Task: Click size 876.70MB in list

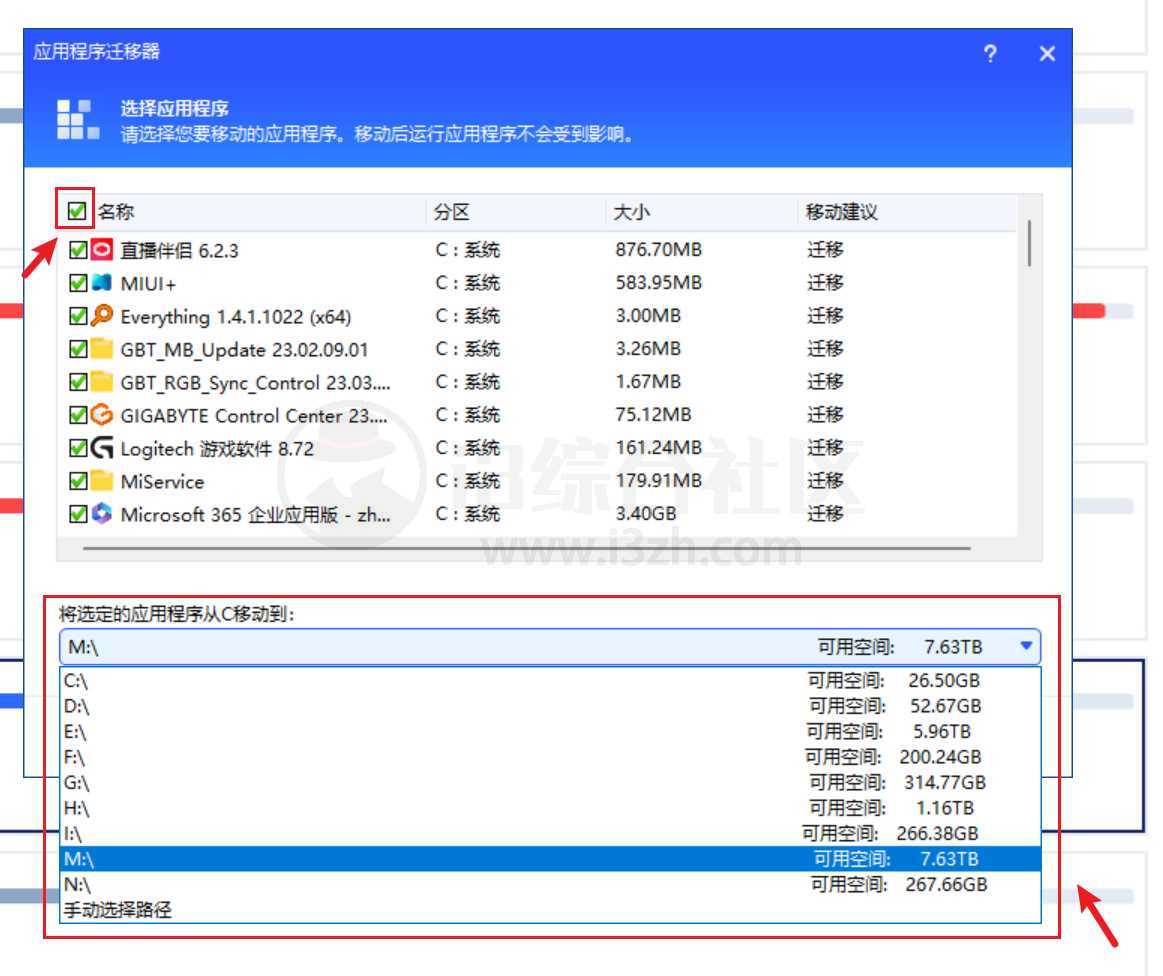Action: [658, 249]
